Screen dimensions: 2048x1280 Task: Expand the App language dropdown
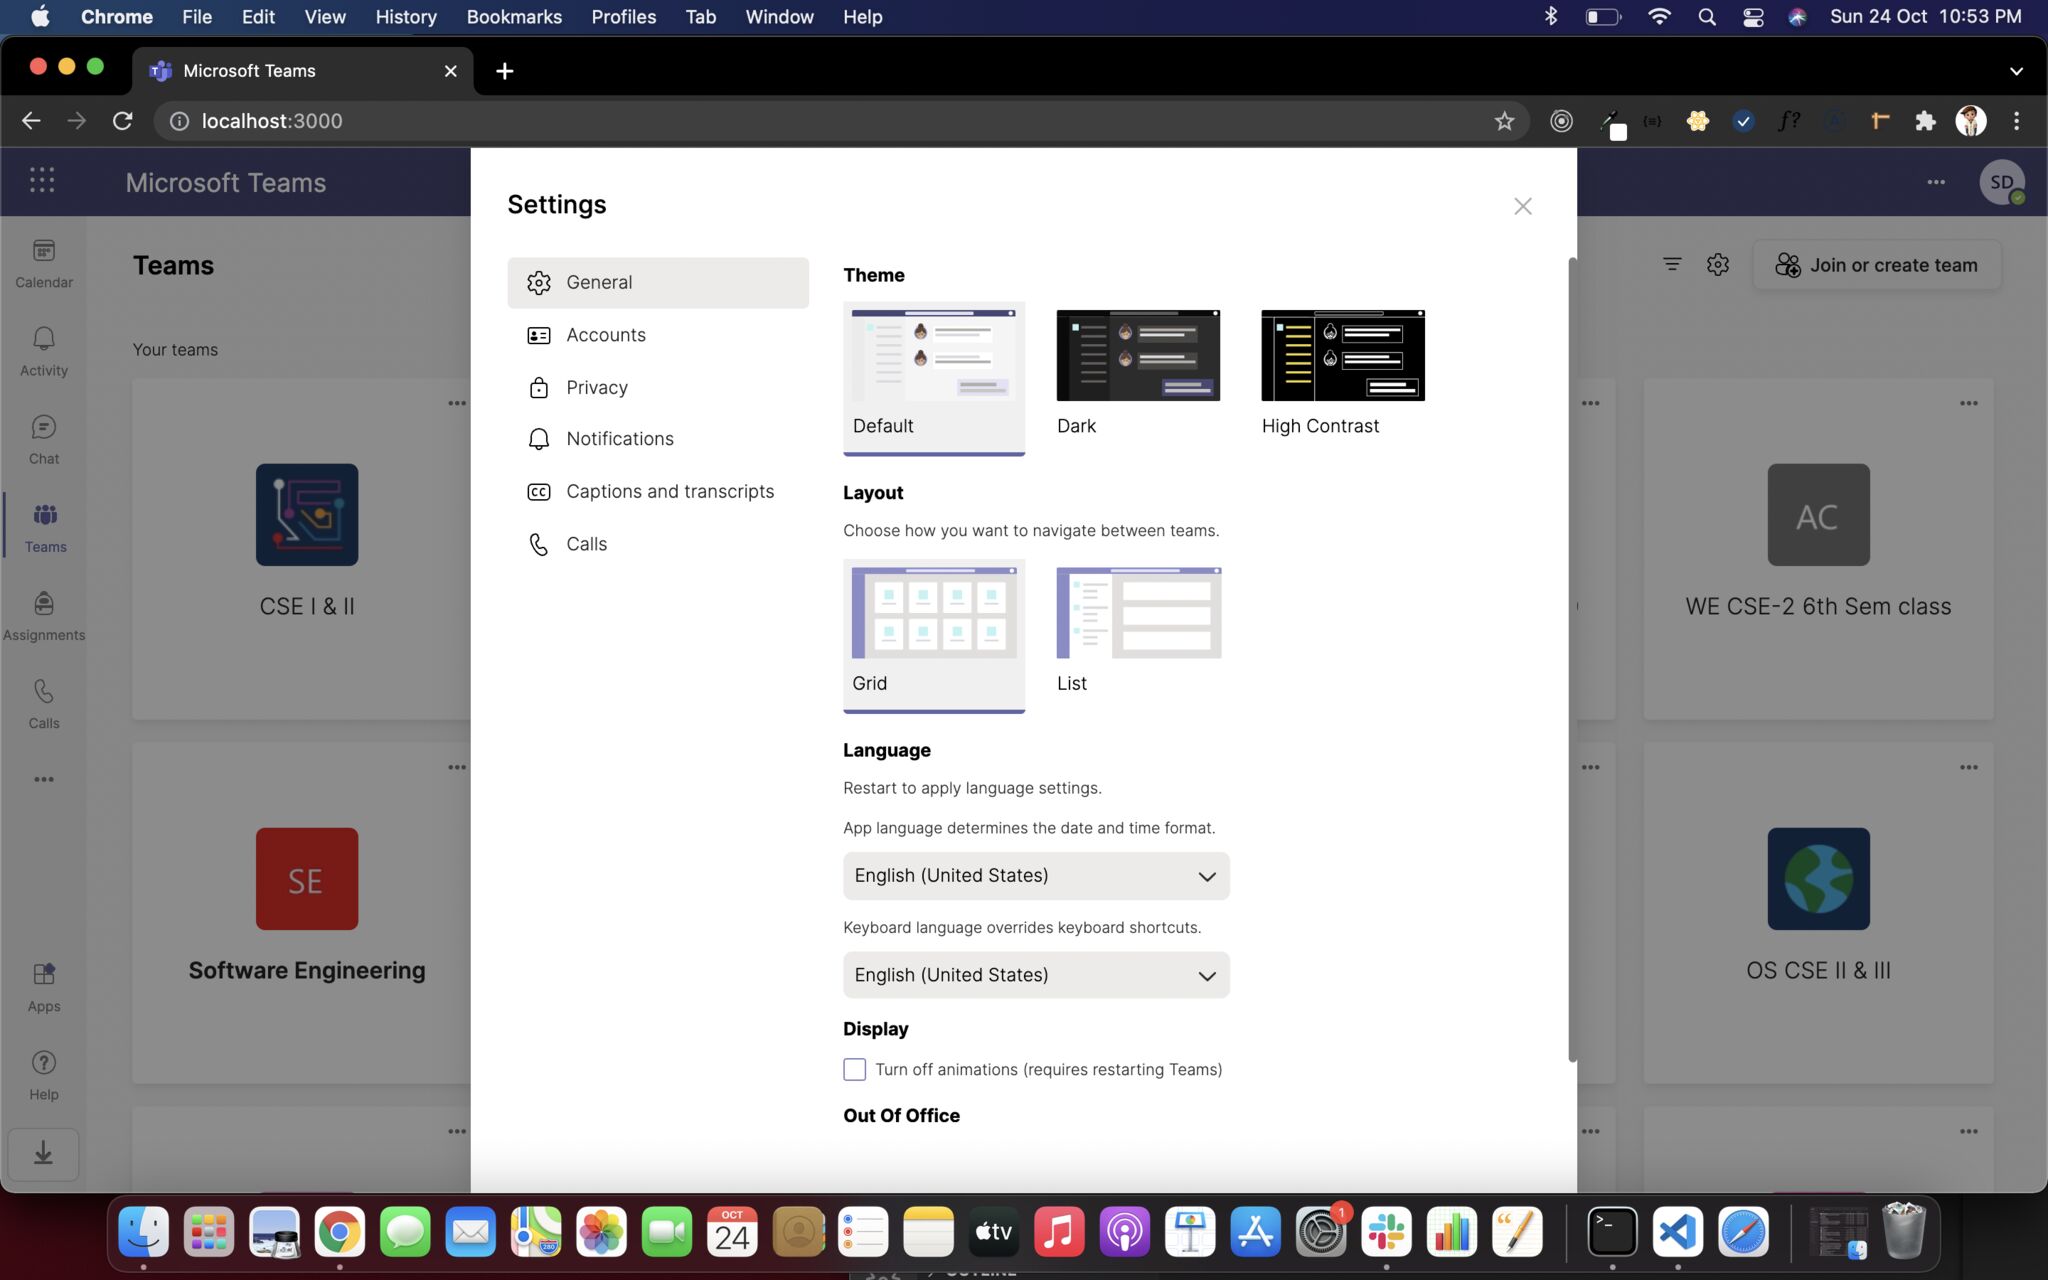point(1036,876)
